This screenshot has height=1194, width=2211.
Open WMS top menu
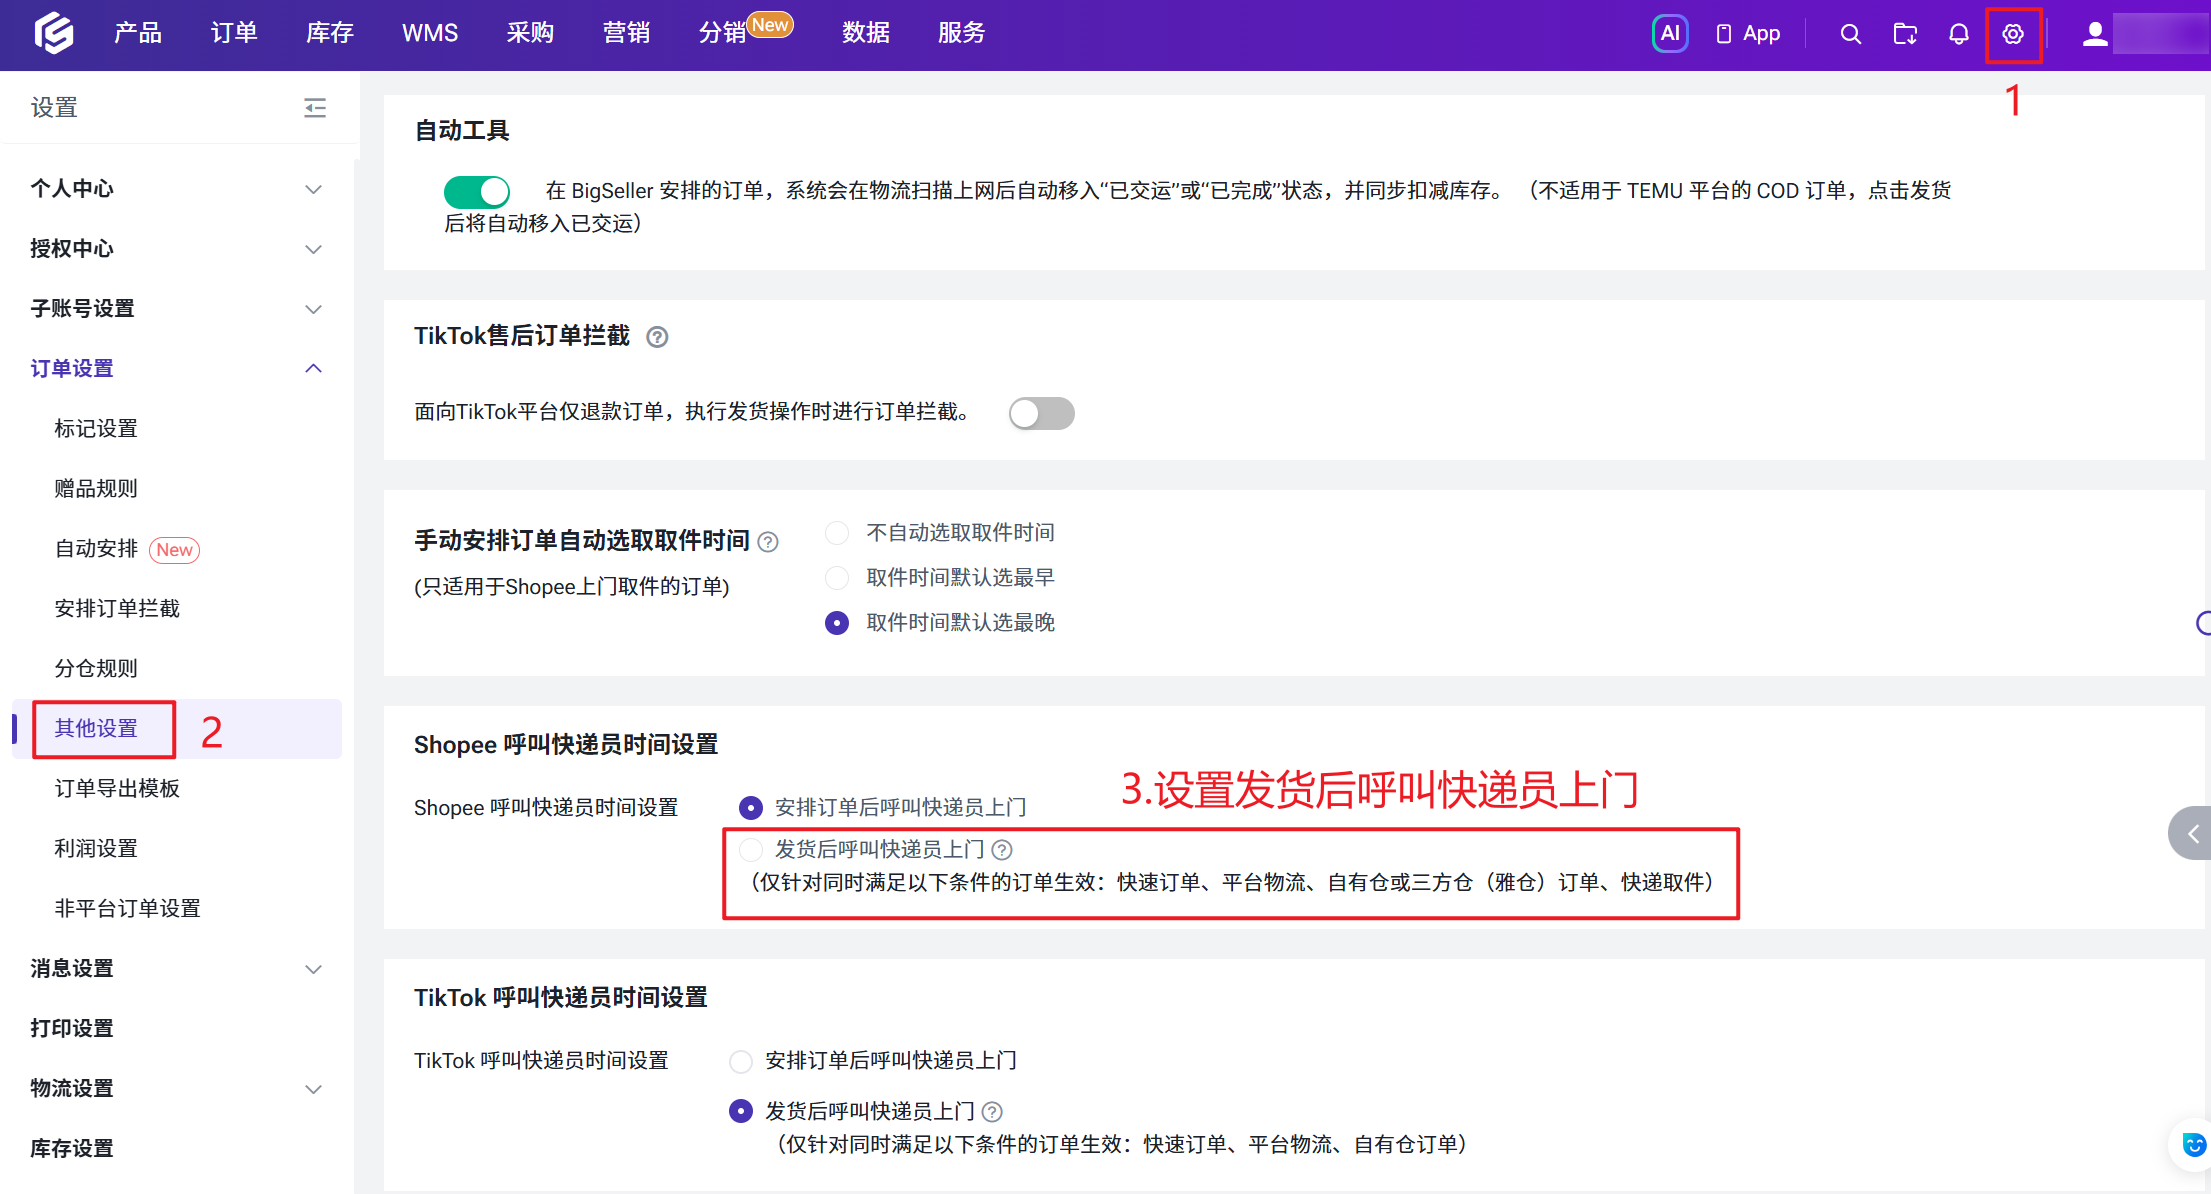430,33
